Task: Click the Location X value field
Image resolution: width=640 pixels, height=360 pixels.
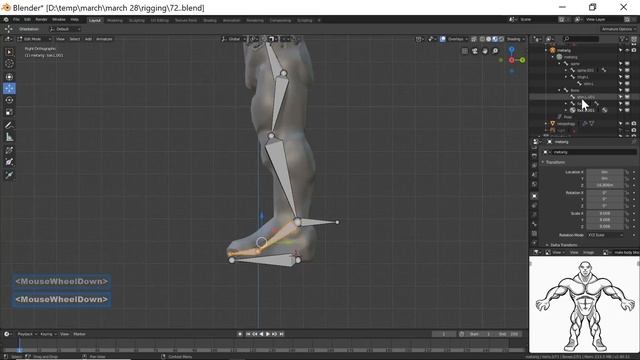Action: click(x=605, y=172)
